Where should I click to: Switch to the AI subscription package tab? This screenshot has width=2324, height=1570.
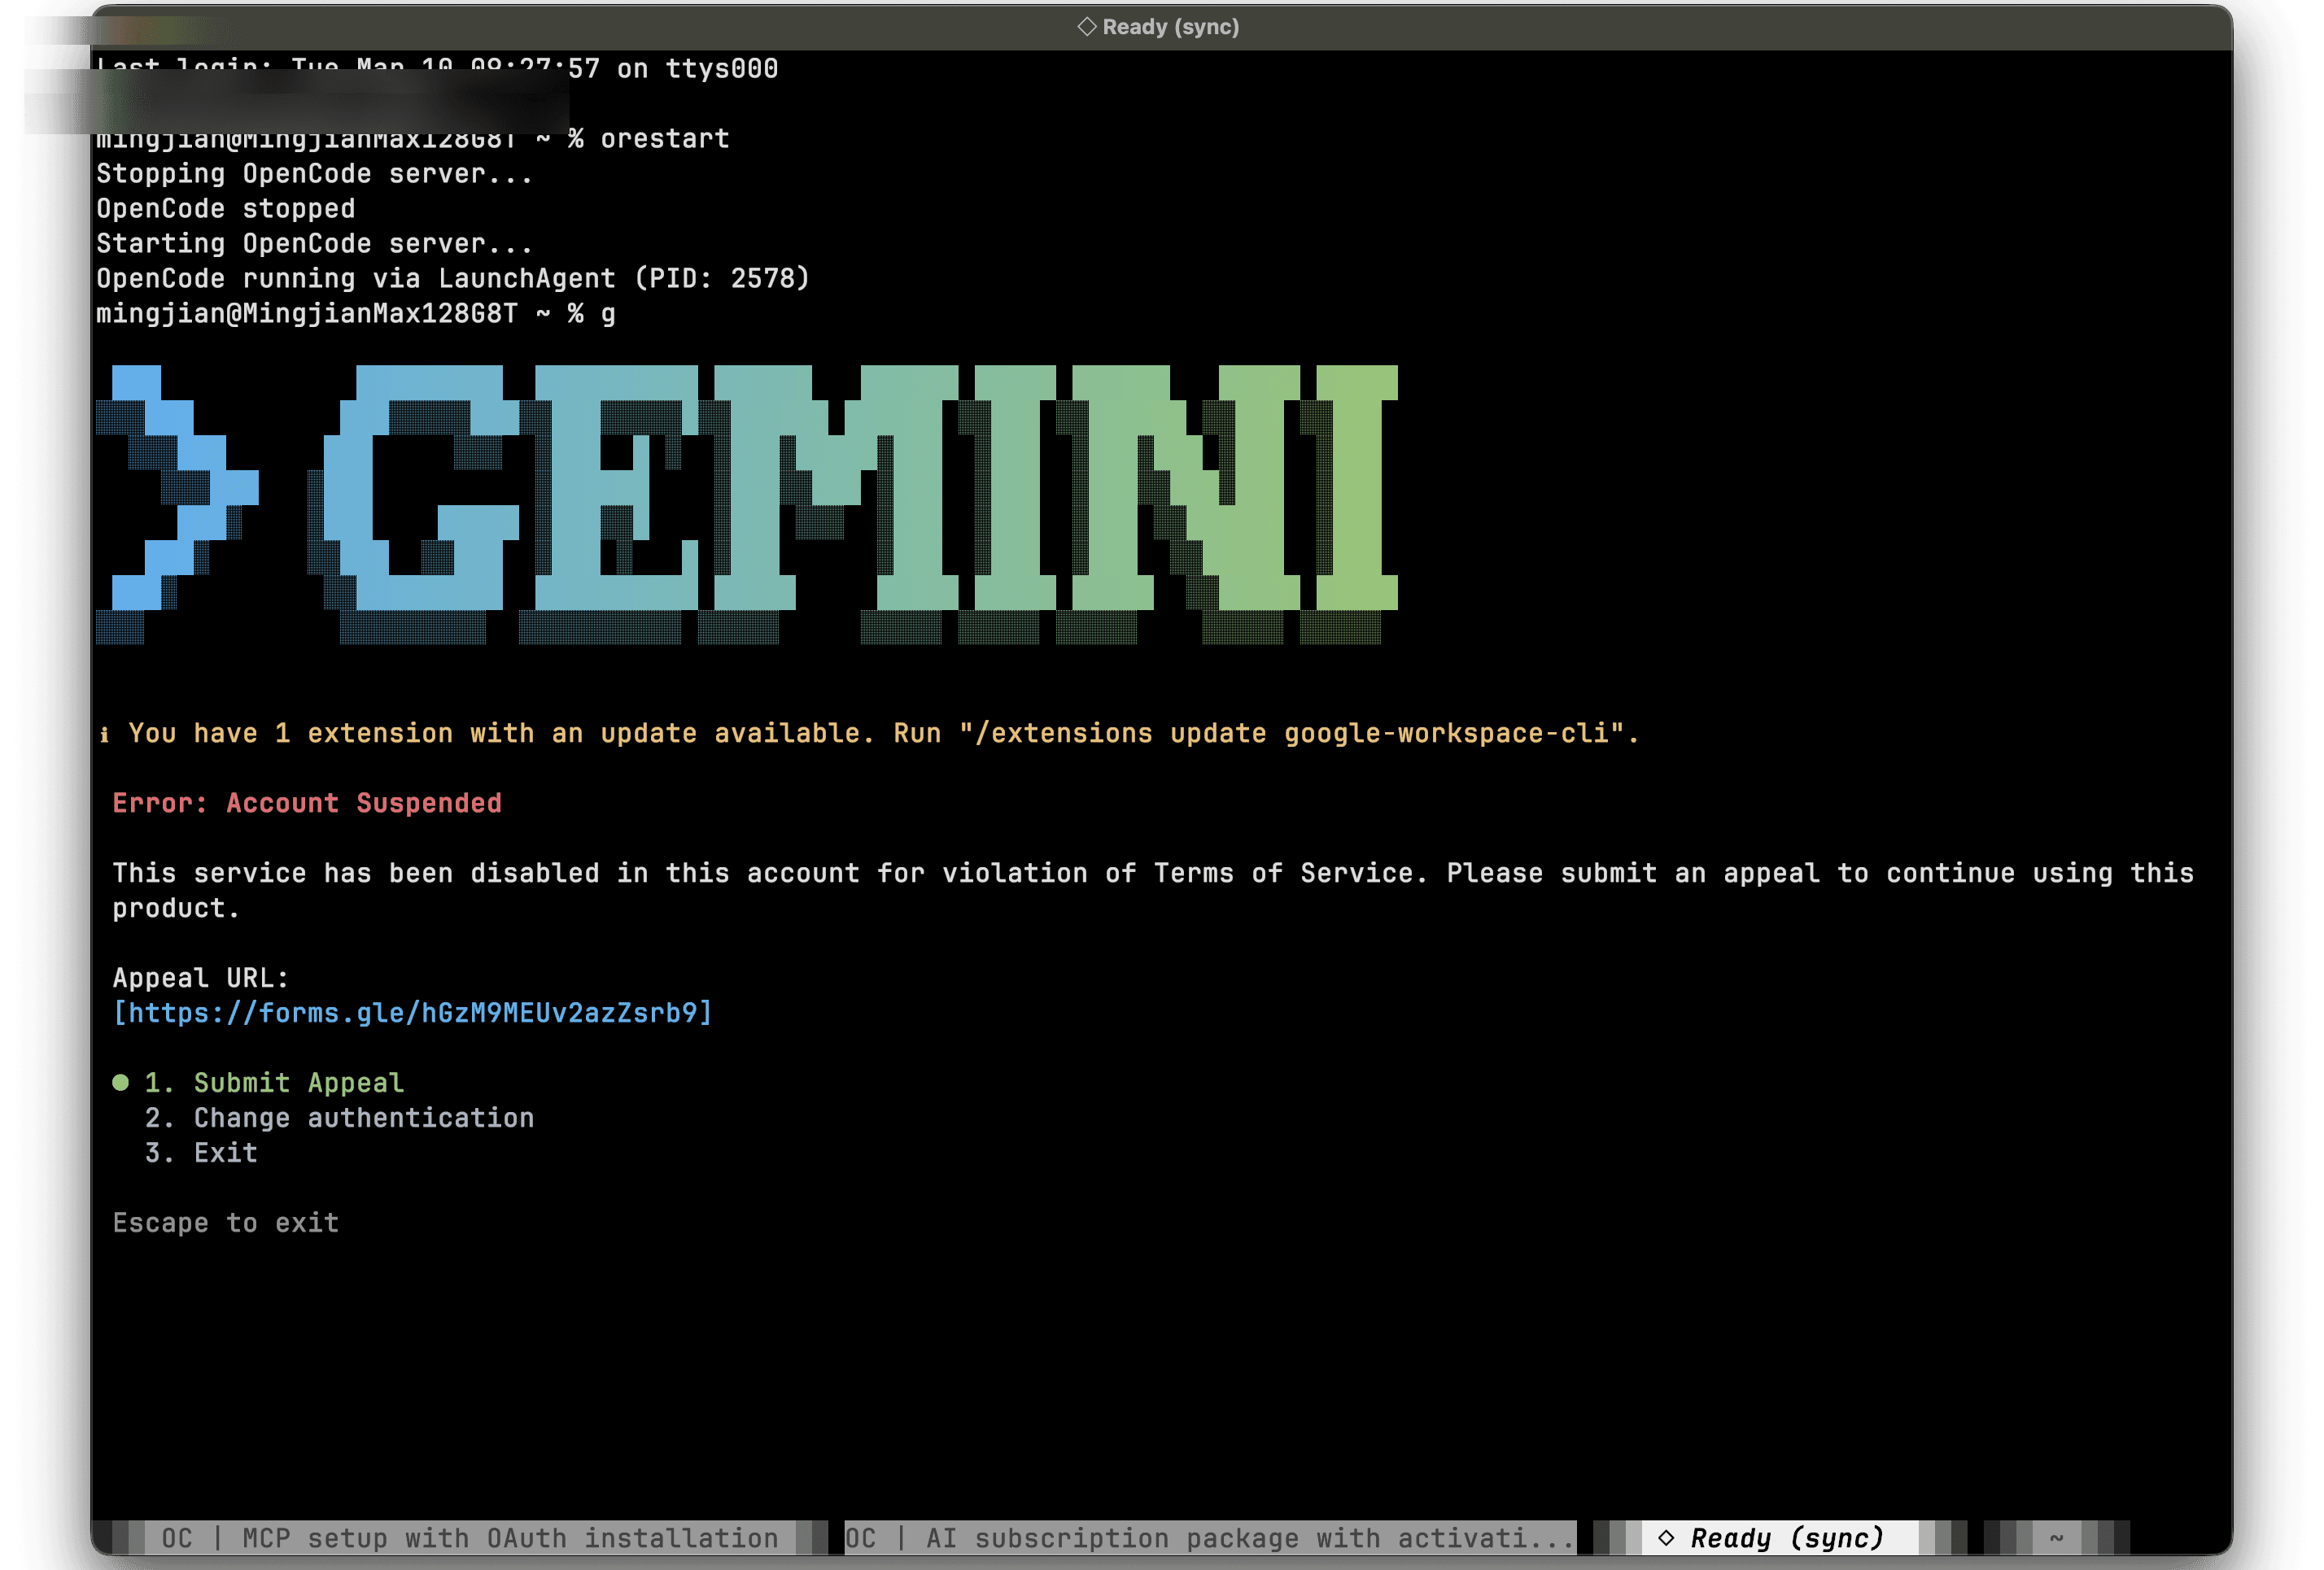pyautogui.click(x=1210, y=1538)
